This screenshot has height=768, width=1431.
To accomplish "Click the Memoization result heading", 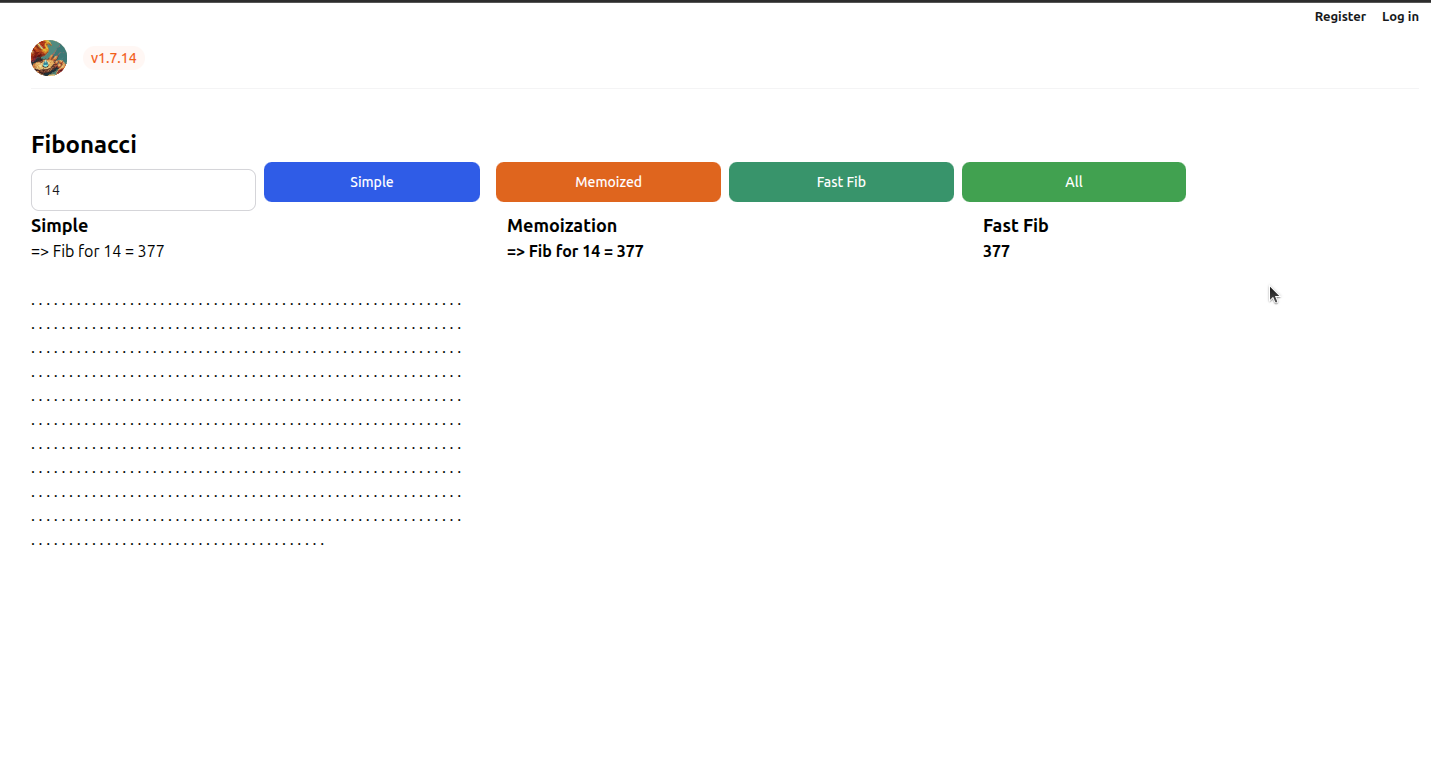I will [x=562, y=226].
